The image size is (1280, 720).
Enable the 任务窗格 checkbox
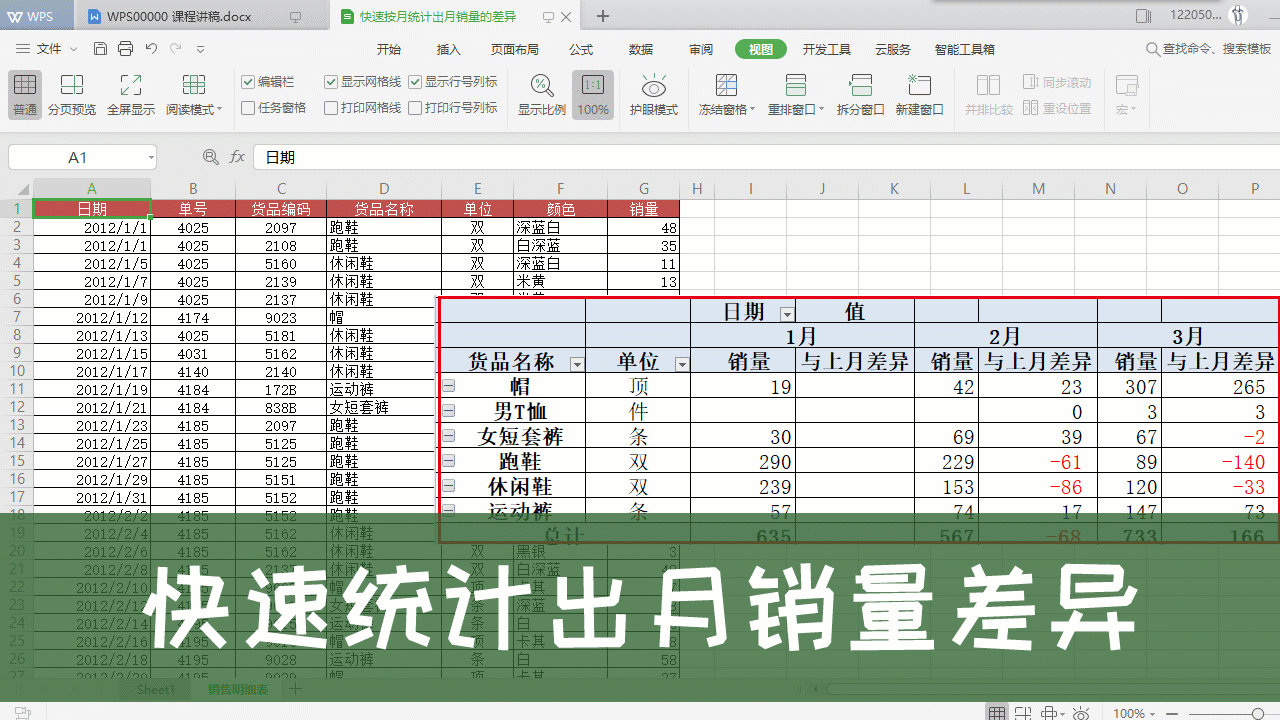coord(248,108)
